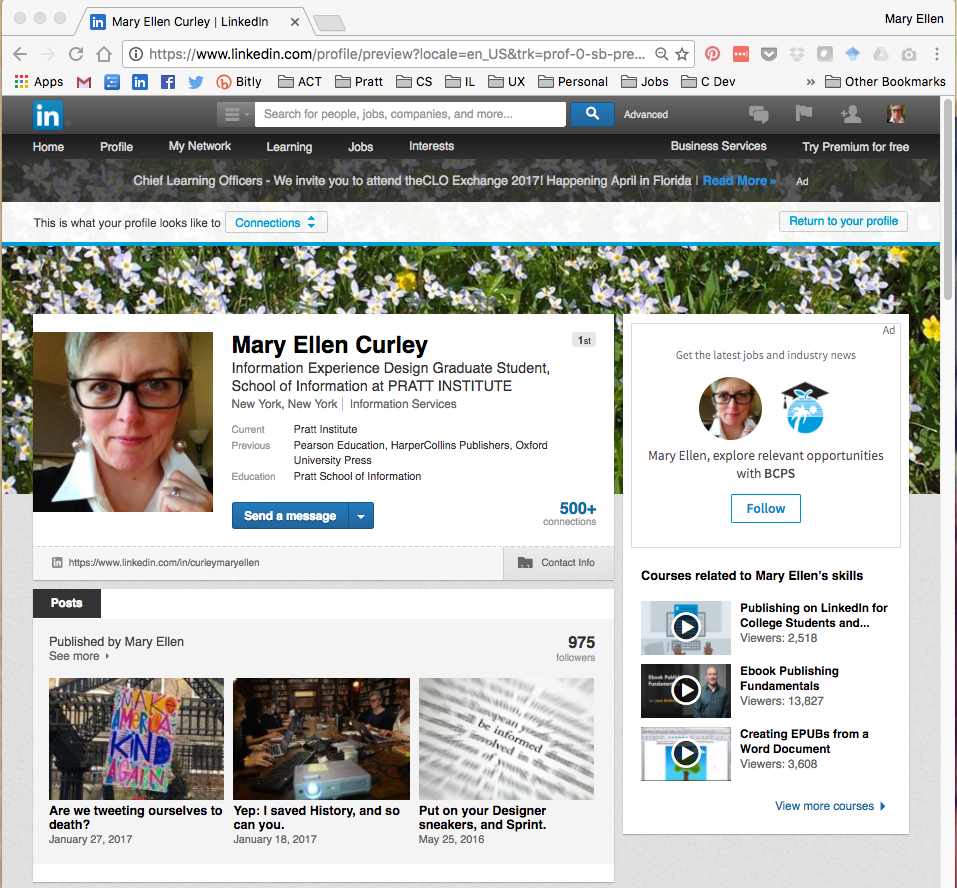Viewport: 957px width, 888px height.
Task: Open the Learning nav item
Action: pos(289,146)
